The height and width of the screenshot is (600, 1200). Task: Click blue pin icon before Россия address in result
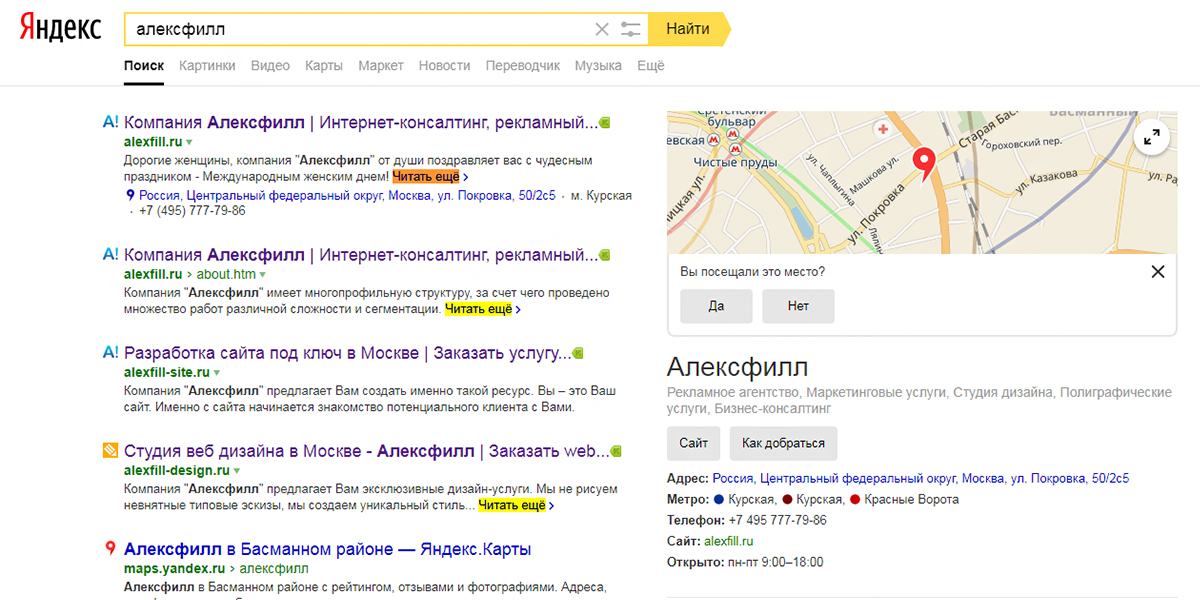point(130,196)
